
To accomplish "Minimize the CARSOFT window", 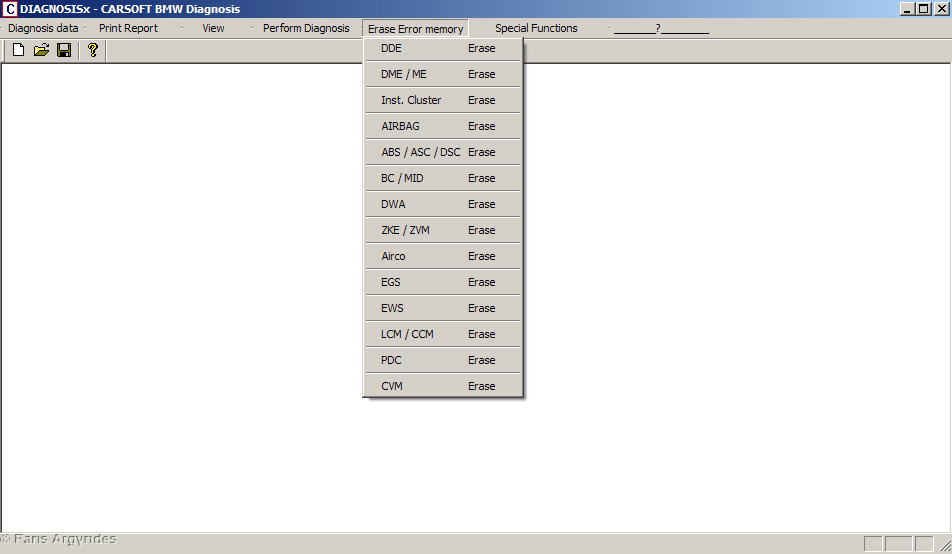I will 907,9.
